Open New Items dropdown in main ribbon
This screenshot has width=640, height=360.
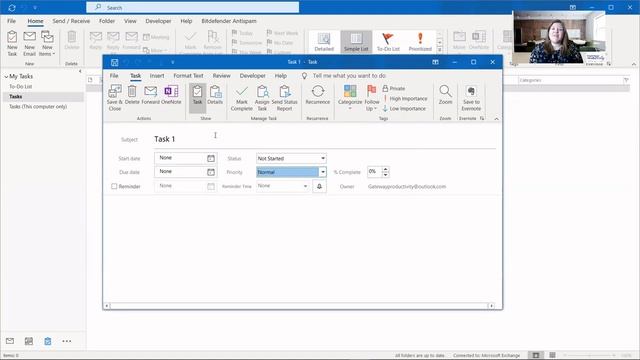pyautogui.click(x=47, y=43)
